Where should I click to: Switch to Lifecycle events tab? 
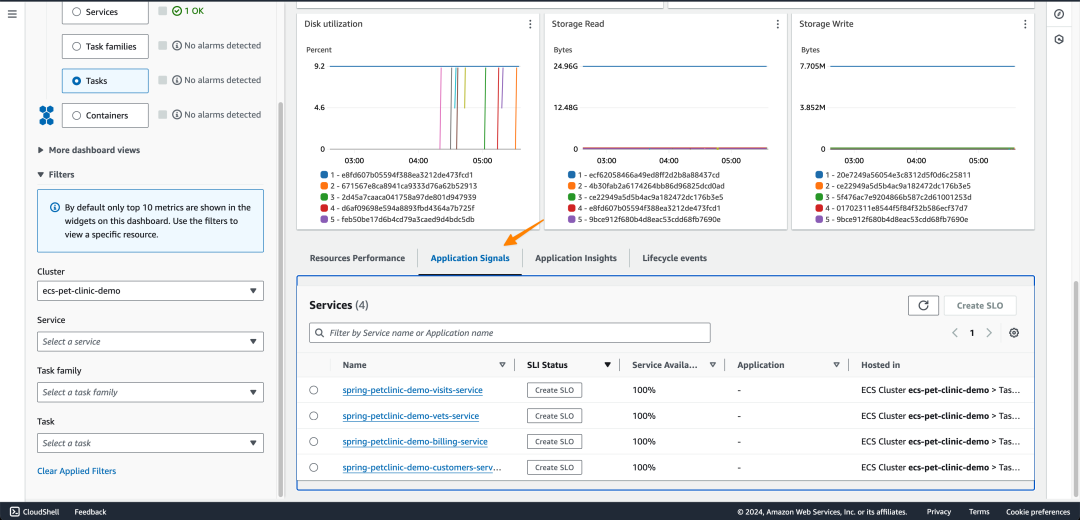click(674, 258)
